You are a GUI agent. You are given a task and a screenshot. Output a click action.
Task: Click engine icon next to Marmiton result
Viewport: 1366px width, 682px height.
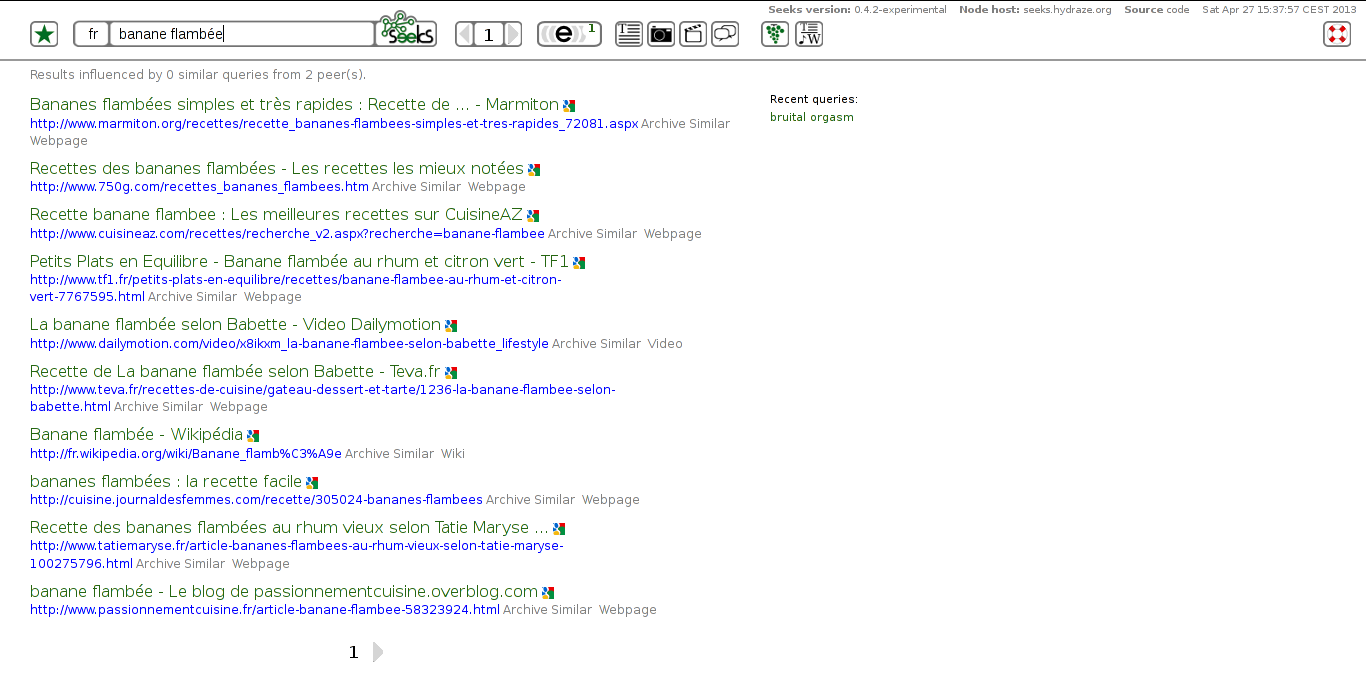[x=569, y=106]
